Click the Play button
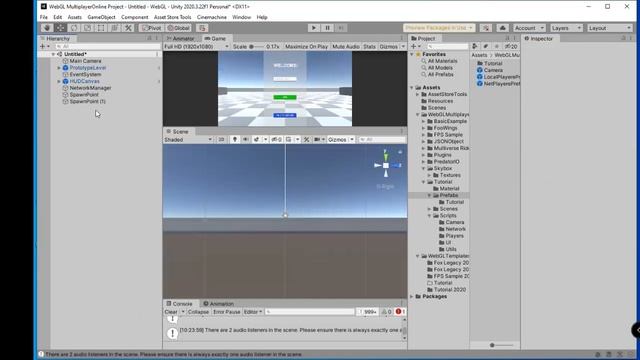The height and width of the screenshot is (360, 640). click(x=313, y=28)
